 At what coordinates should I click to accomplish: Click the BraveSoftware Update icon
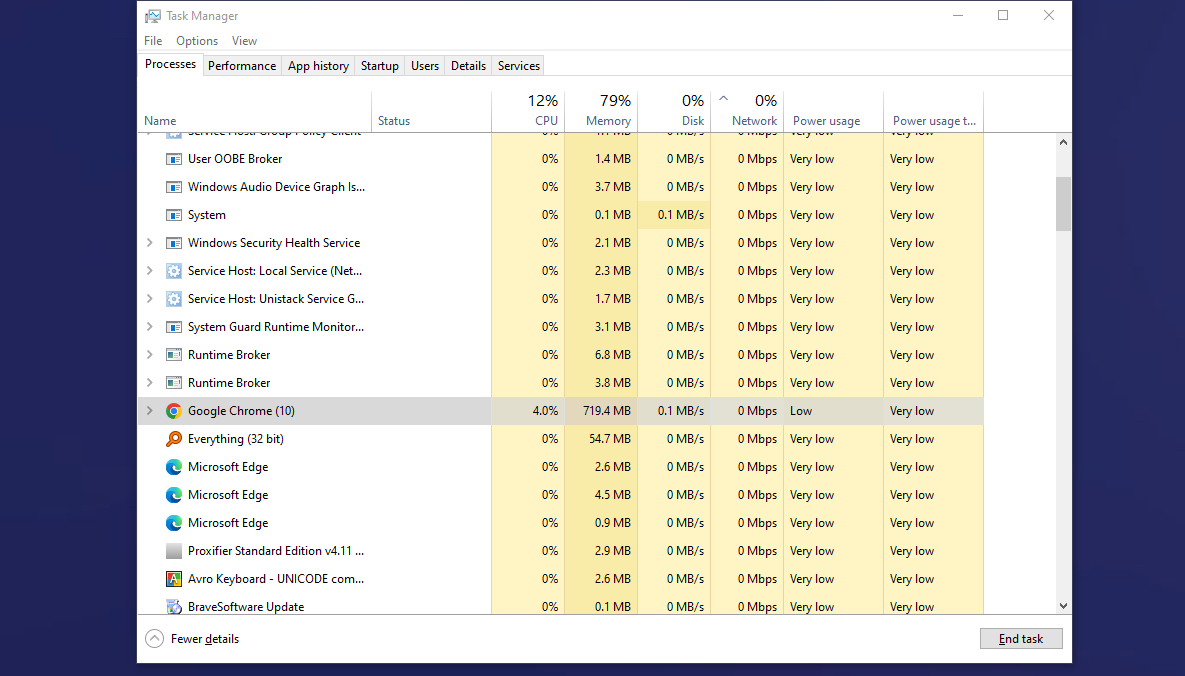pos(173,607)
